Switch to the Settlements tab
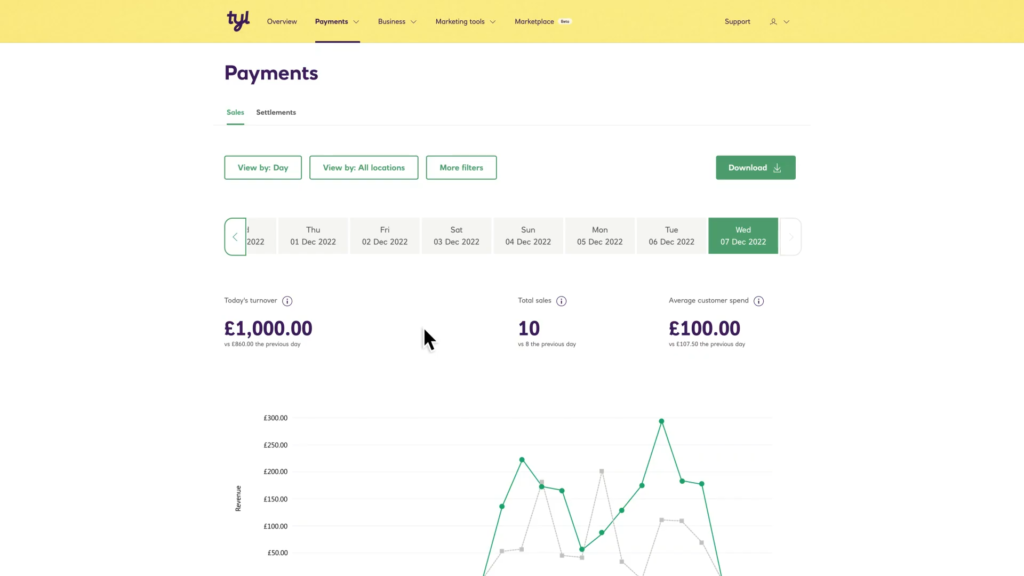1024x576 pixels. pyautogui.click(x=276, y=112)
